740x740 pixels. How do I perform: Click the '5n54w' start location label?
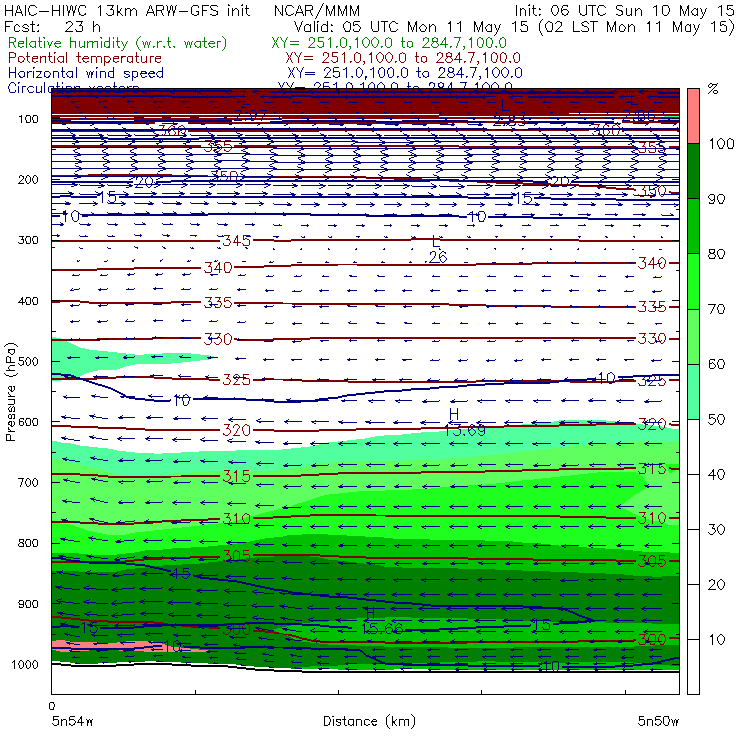pos(73,721)
